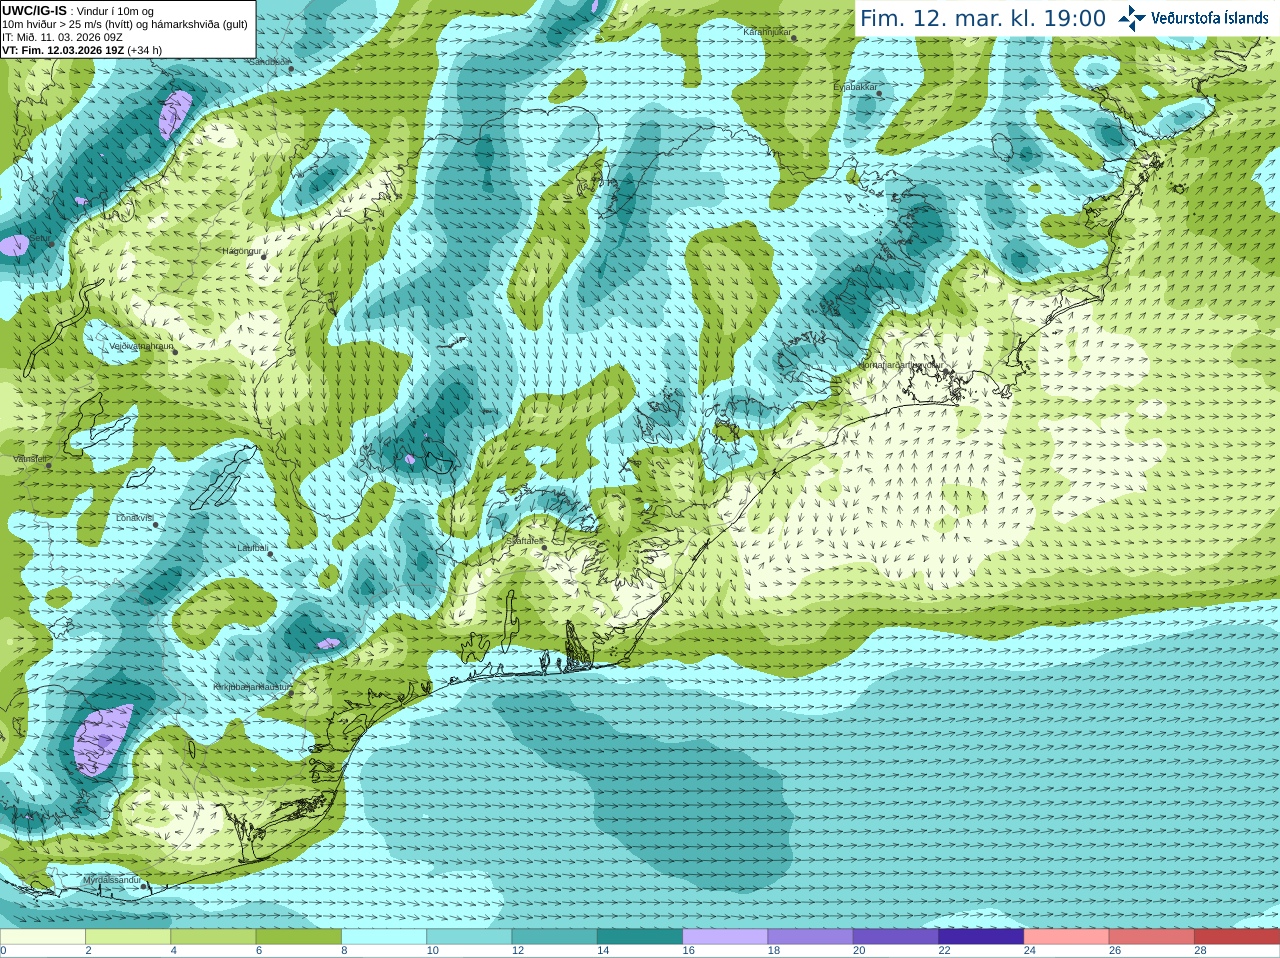Click the Veðurstofa Íslands logo icon
The height and width of the screenshot is (958, 1280).
[1132, 18]
